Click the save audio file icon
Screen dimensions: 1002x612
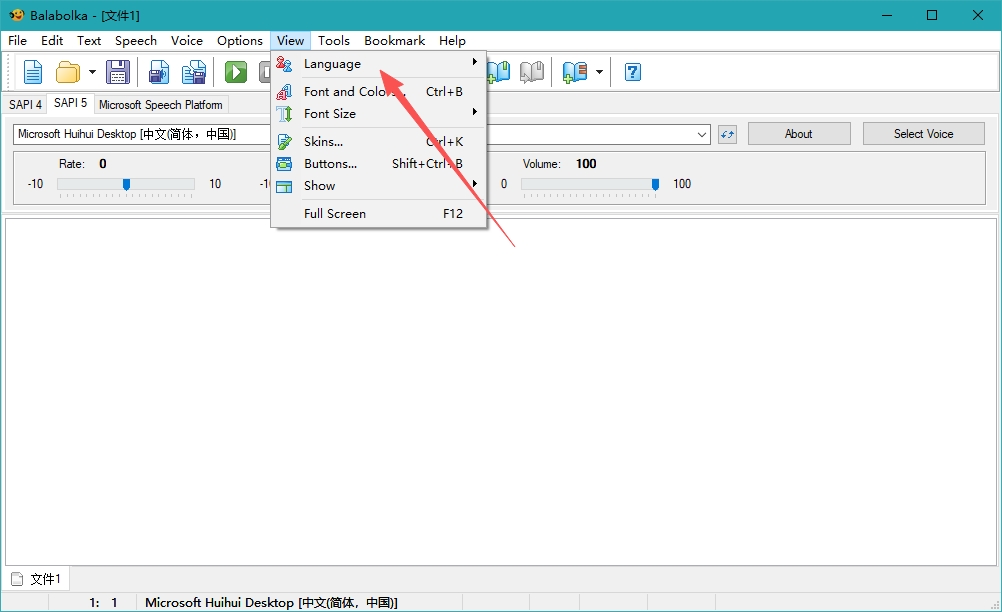pos(158,72)
